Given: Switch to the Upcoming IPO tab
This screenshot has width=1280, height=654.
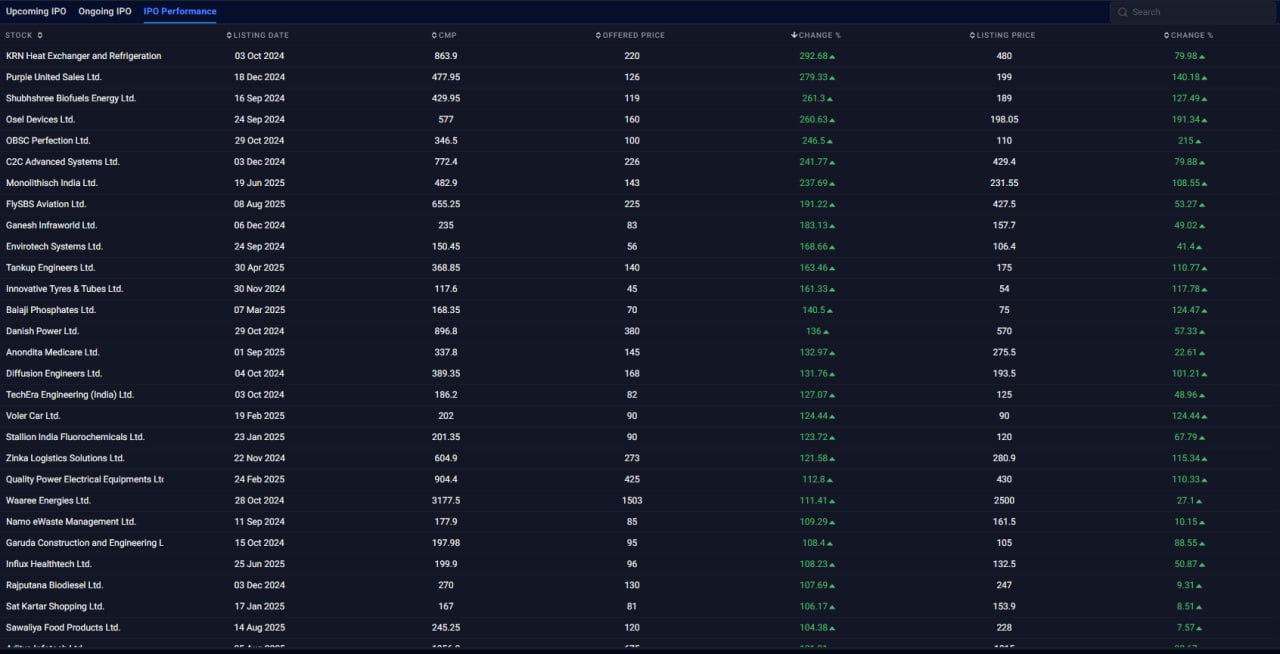Looking at the screenshot, I should [x=36, y=12].
